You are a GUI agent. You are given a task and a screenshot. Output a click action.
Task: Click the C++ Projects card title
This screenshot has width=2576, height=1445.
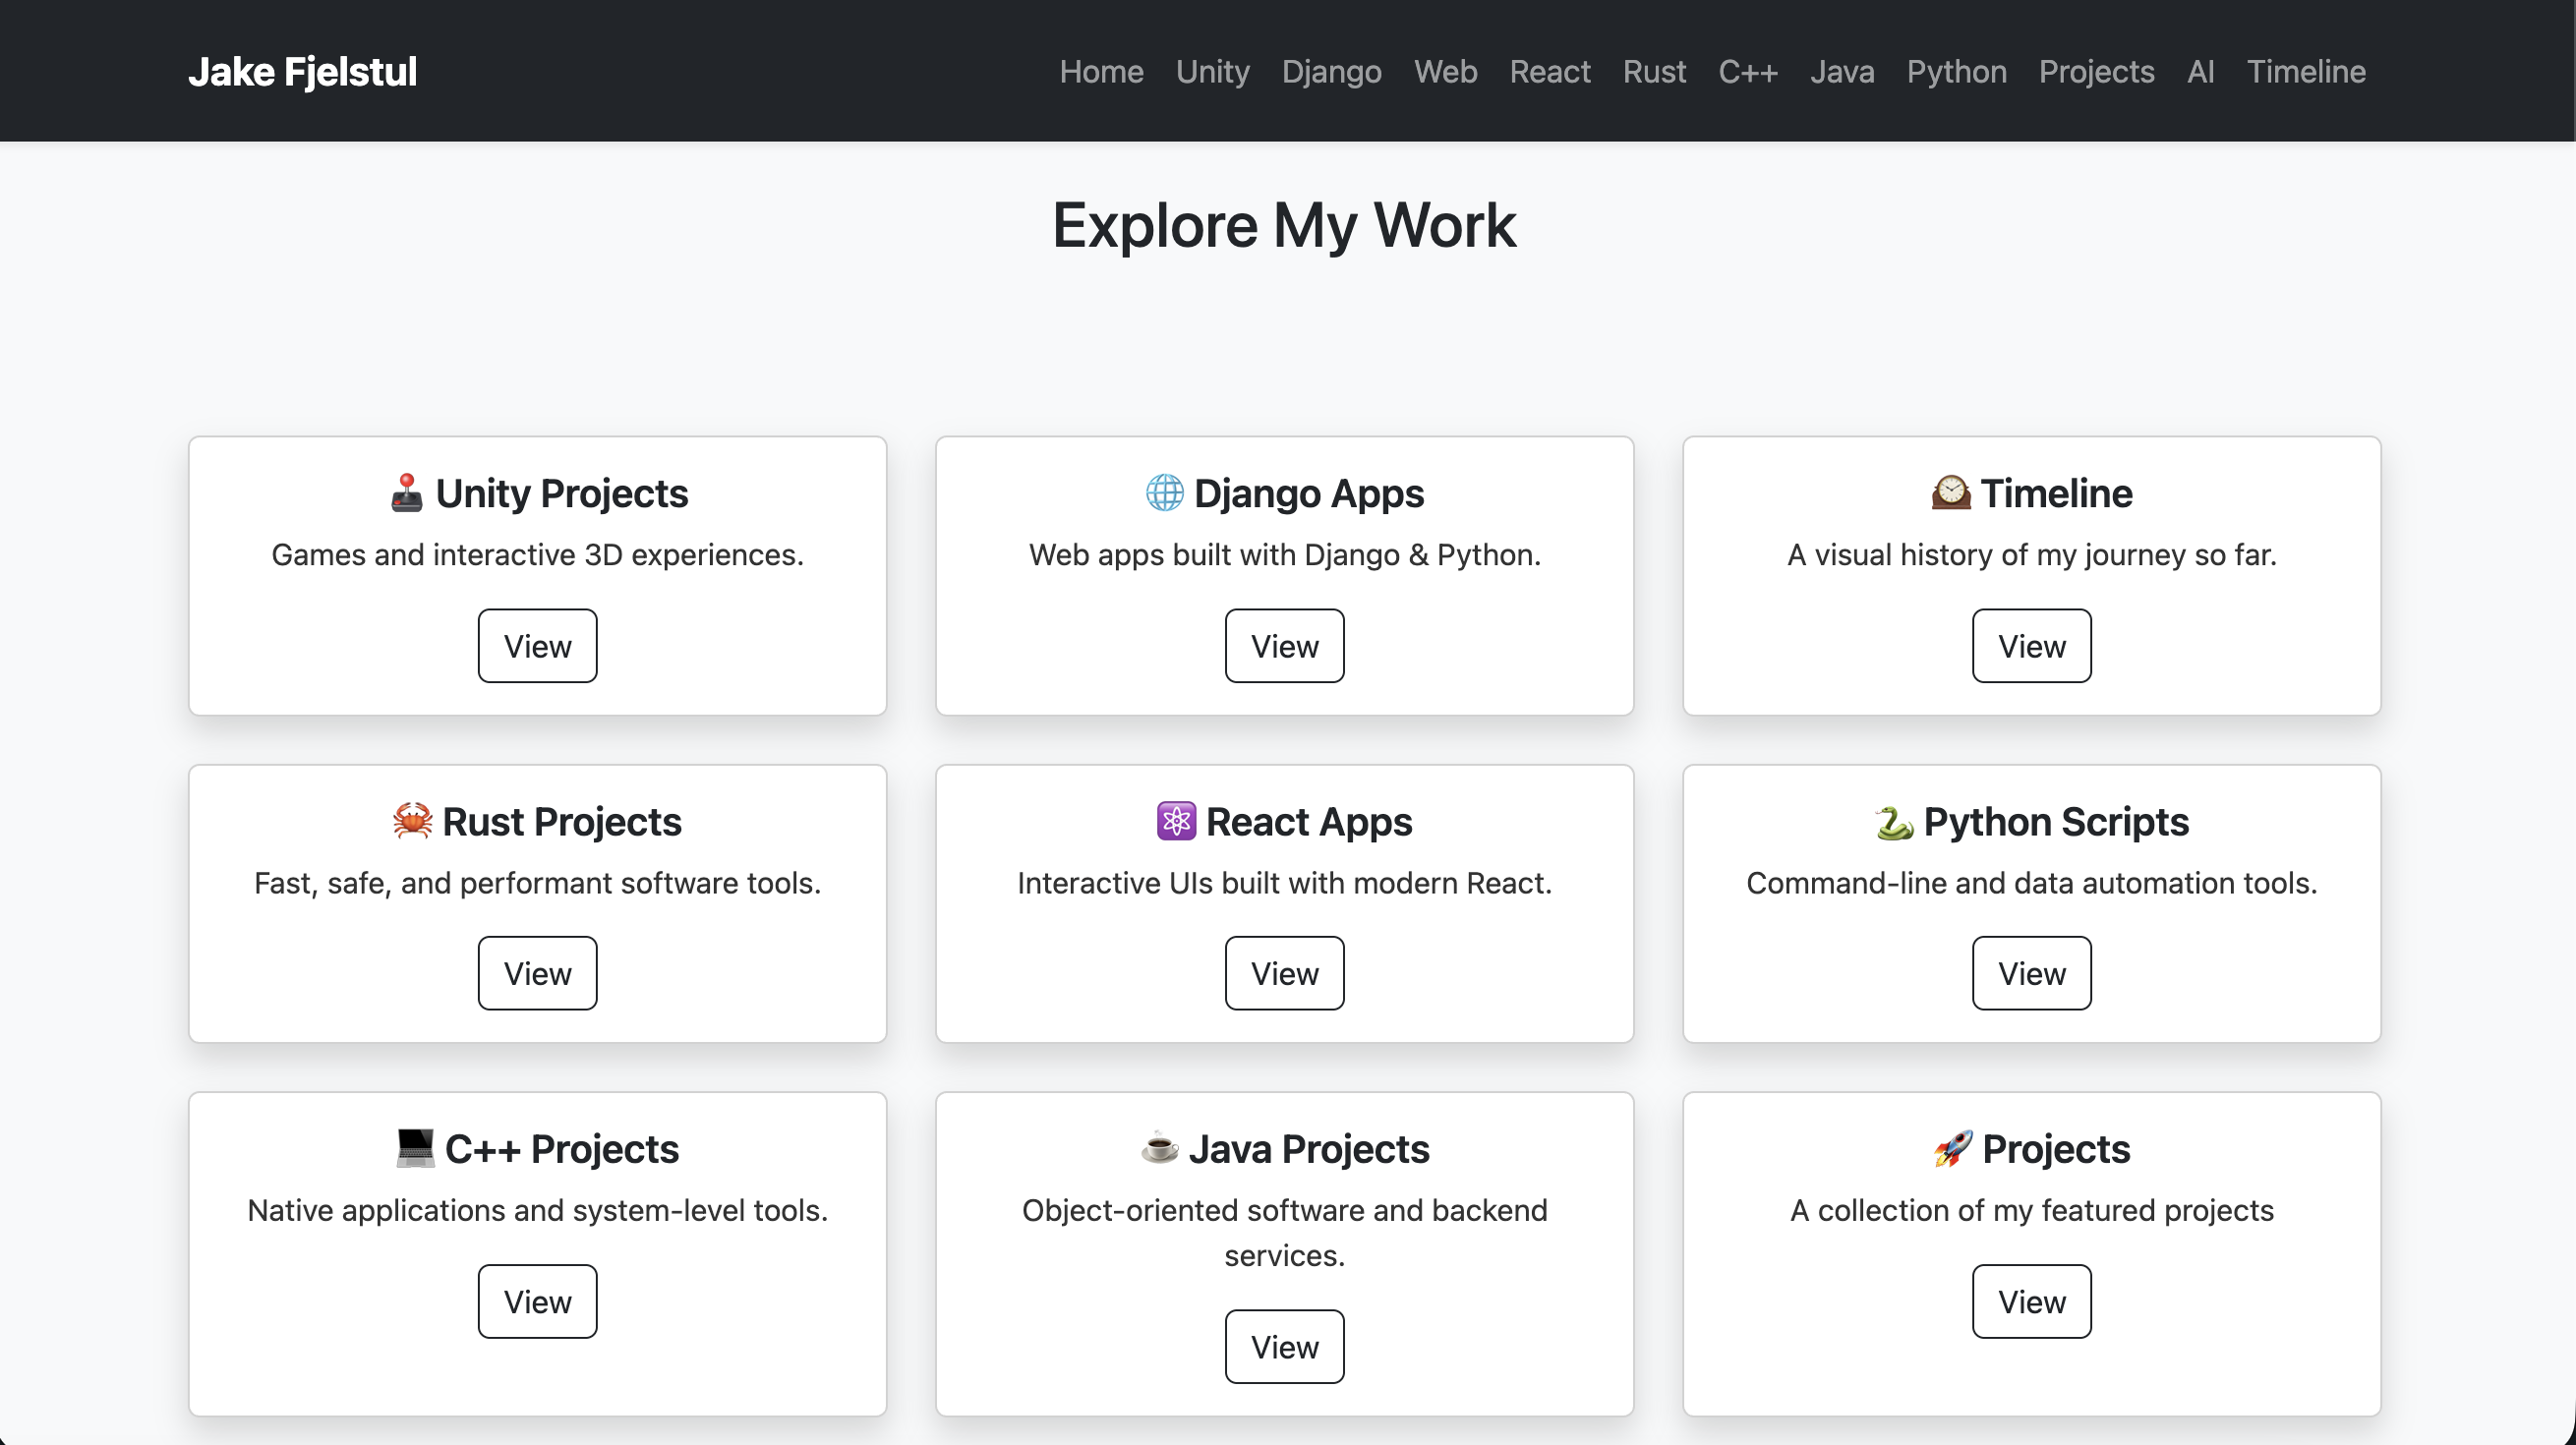562,1148
